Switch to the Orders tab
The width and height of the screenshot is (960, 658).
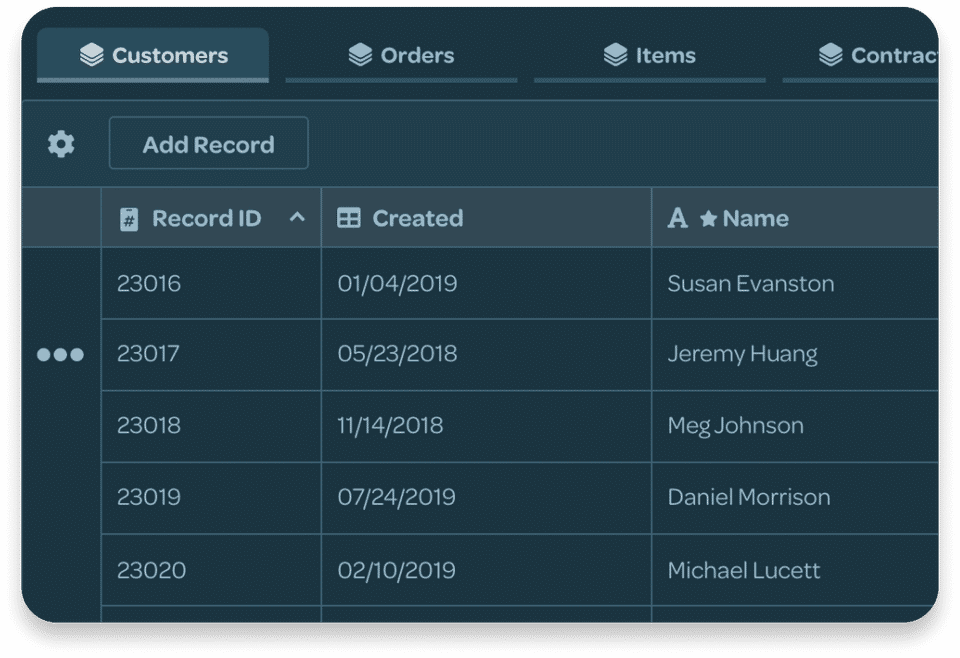[x=401, y=56]
